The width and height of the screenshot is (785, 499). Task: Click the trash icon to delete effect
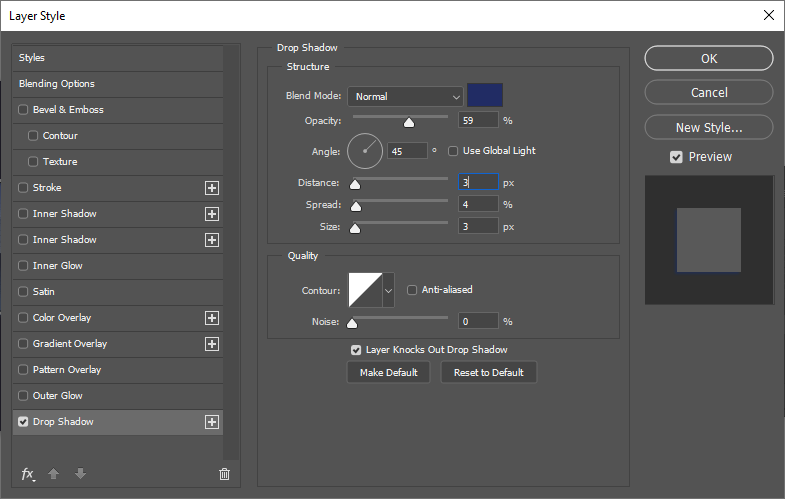[x=224, y=474]
